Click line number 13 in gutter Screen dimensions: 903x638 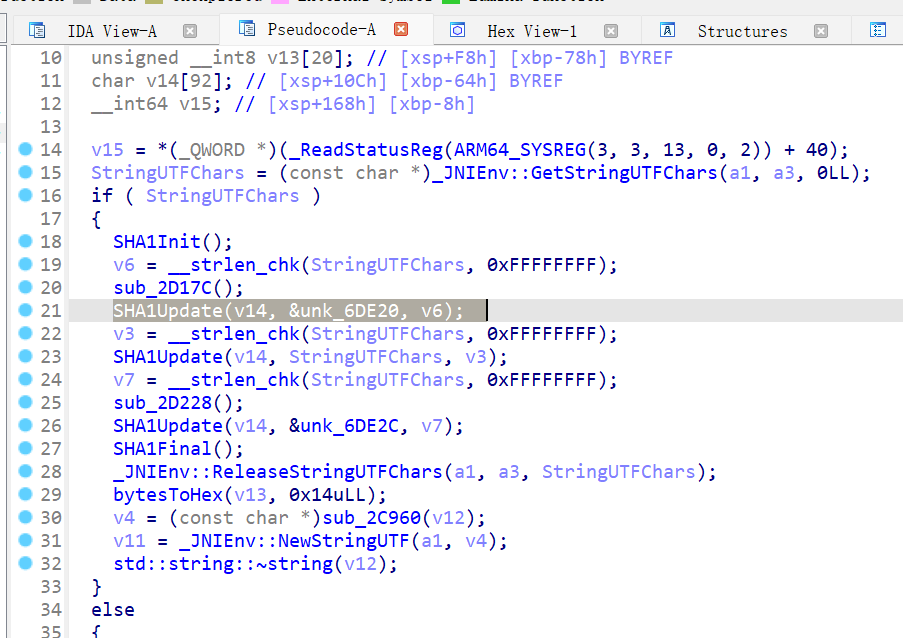pyautogui.click(x=51, y=127)
